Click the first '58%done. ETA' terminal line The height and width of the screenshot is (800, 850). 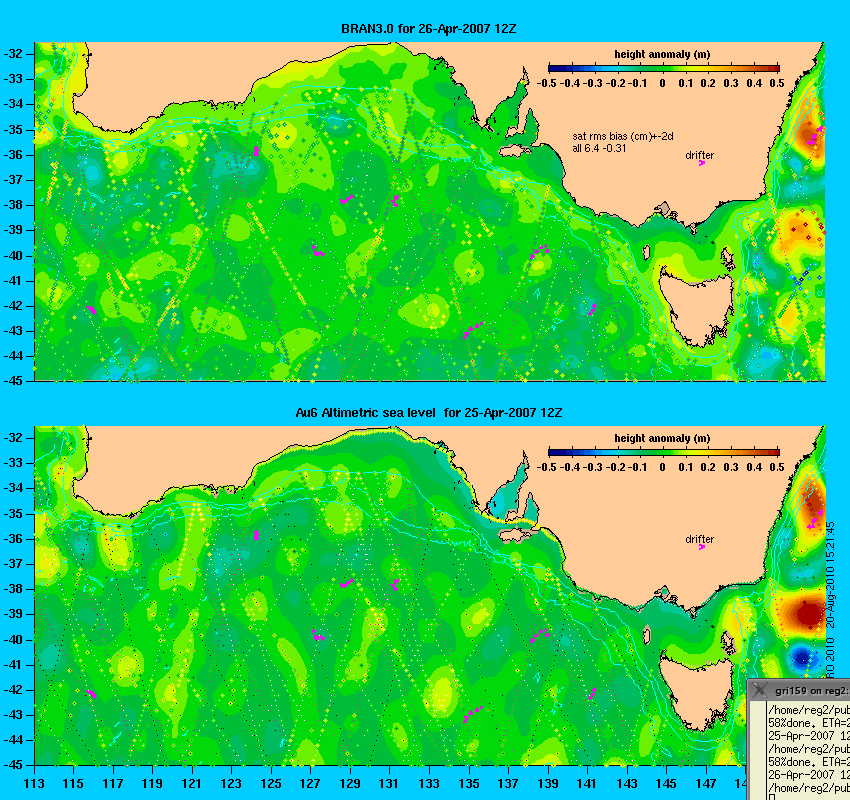pos(809,722)
